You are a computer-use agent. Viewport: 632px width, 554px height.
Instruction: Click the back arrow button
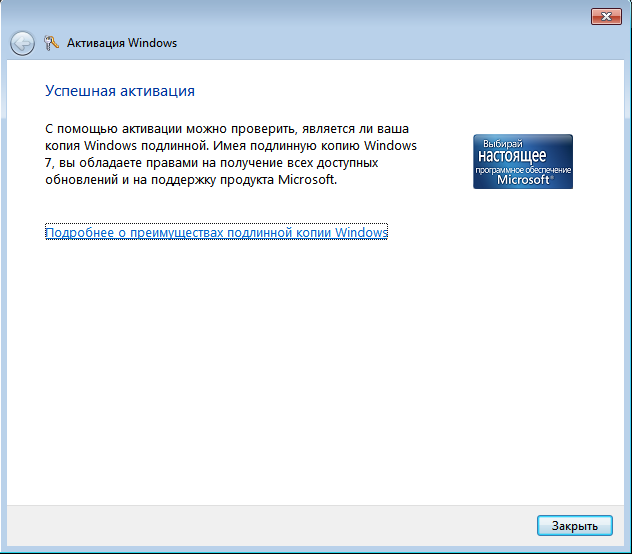coord(22,43)
